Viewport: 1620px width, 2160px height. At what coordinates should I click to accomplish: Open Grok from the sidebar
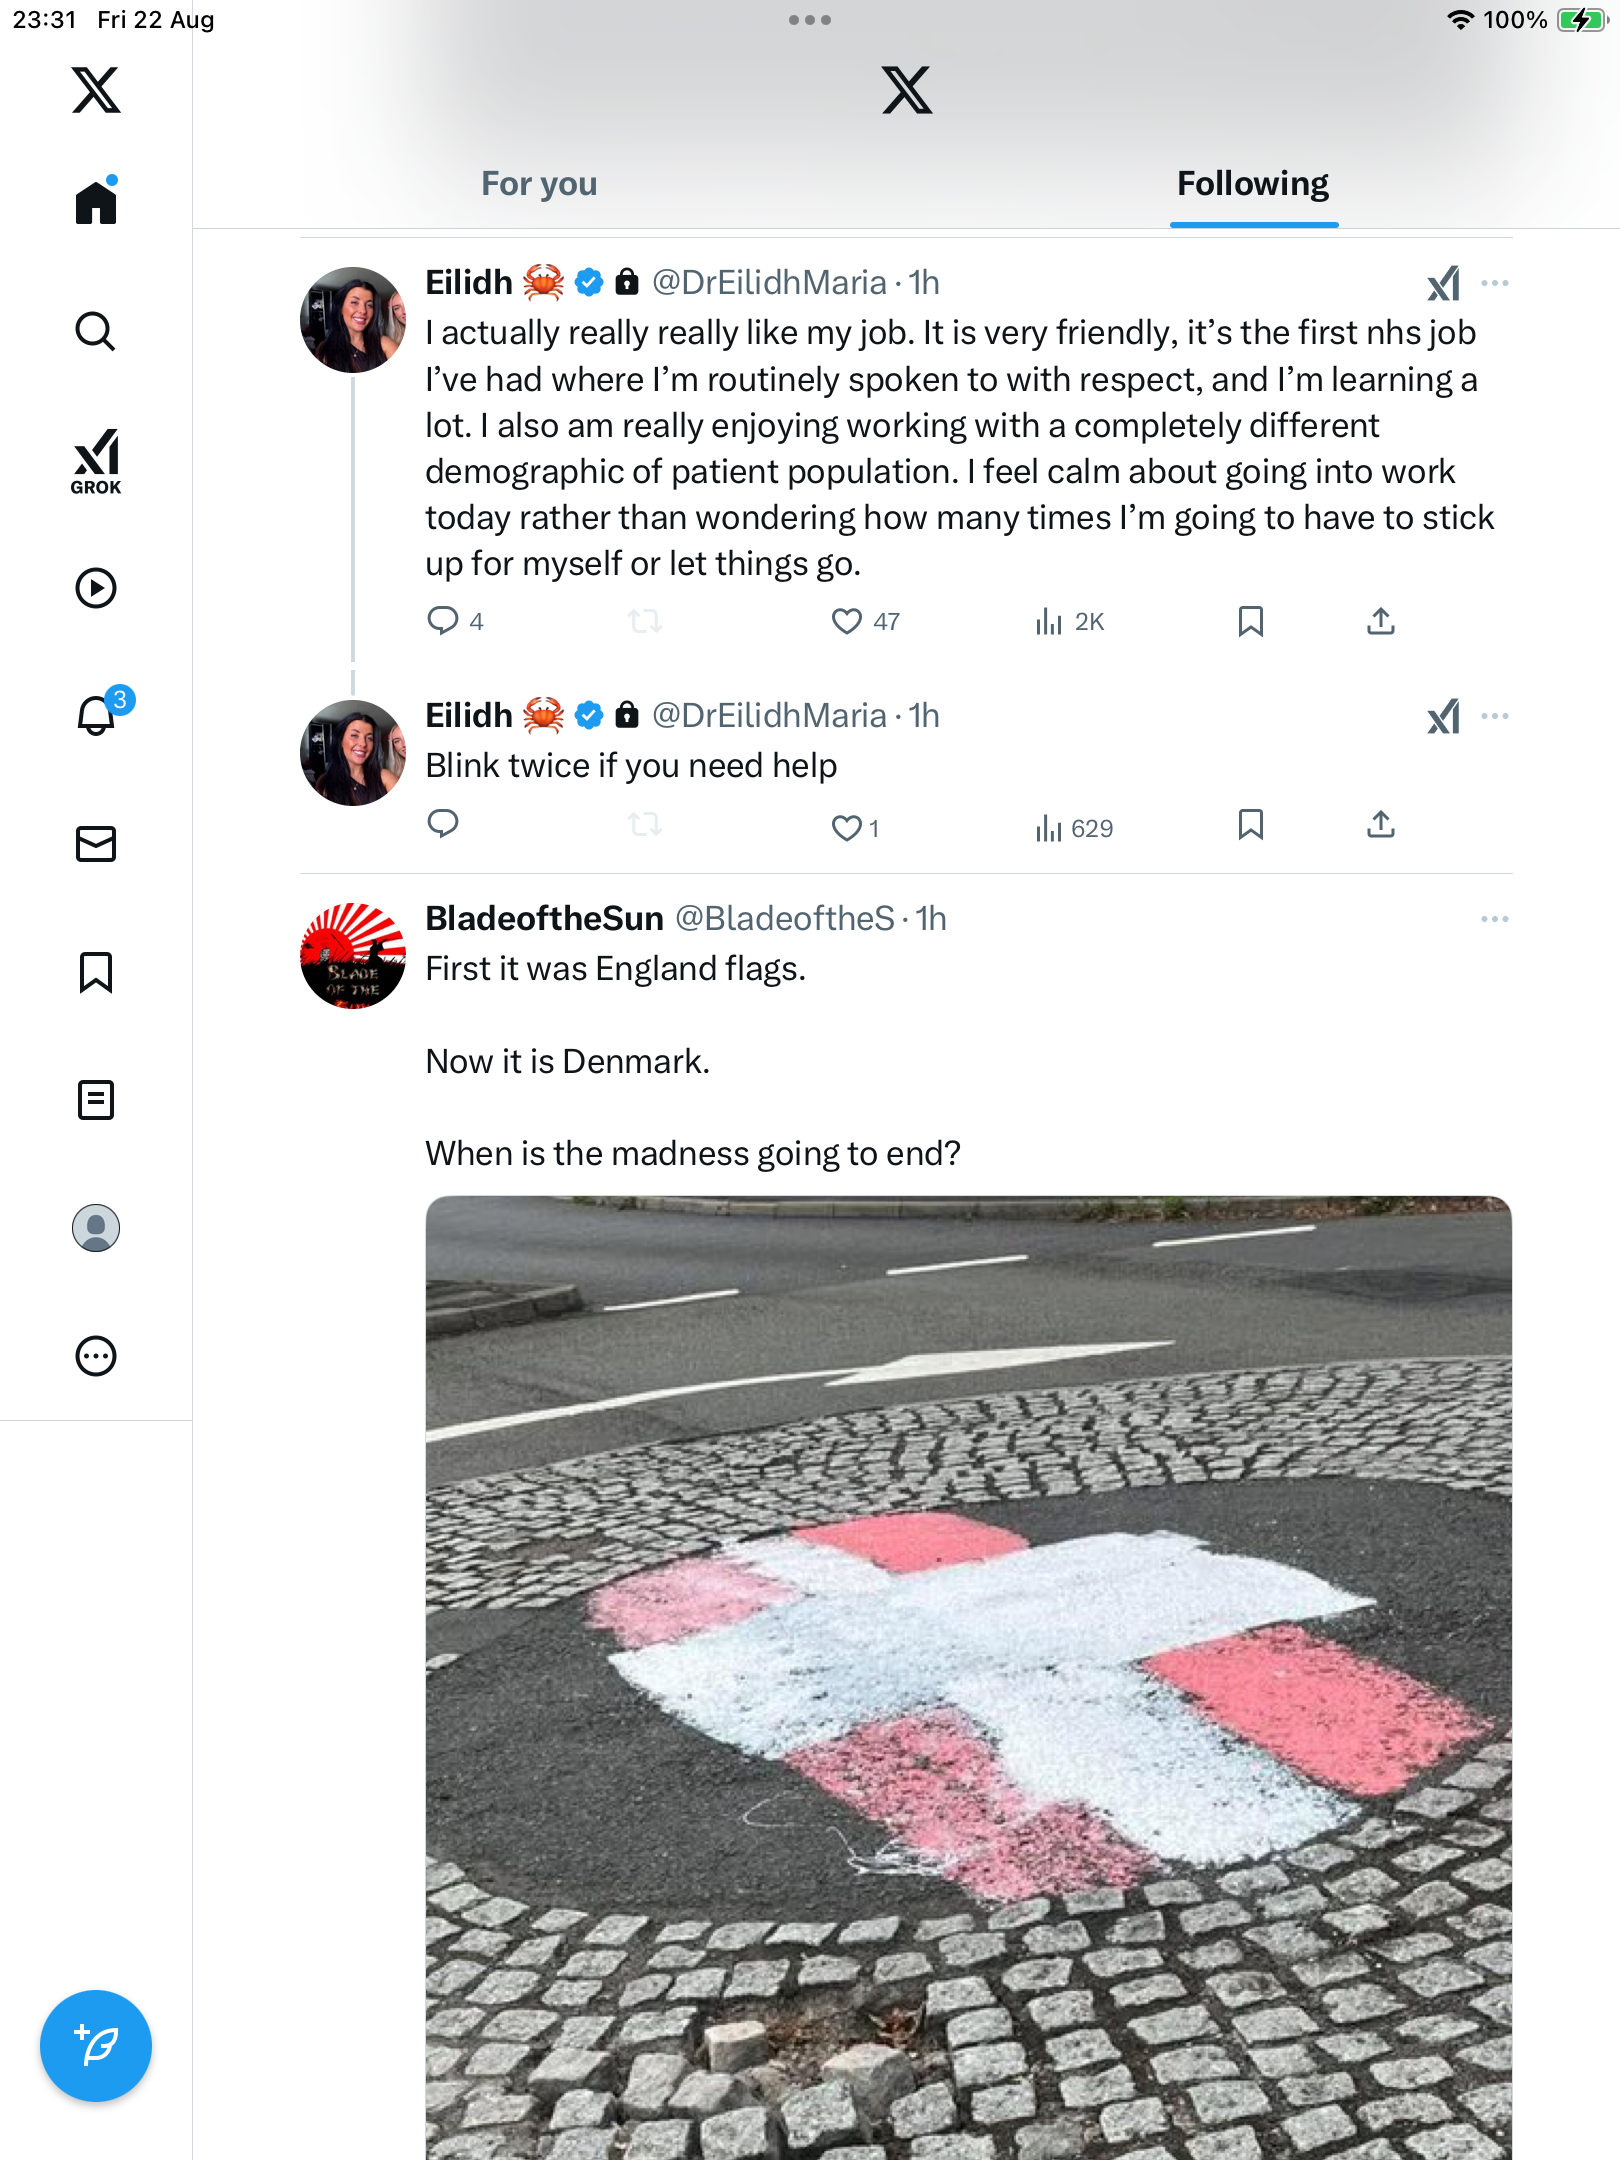[x=96, y=461]
